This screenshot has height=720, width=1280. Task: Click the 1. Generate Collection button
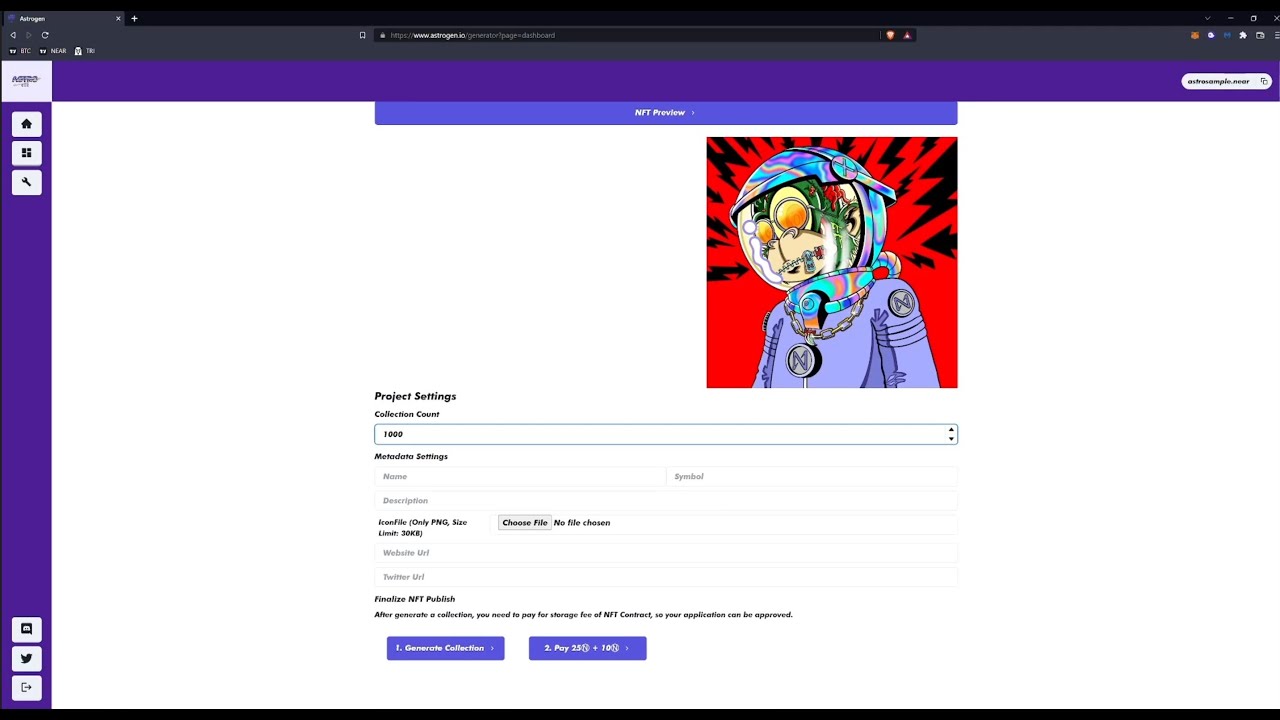[446, 648]
